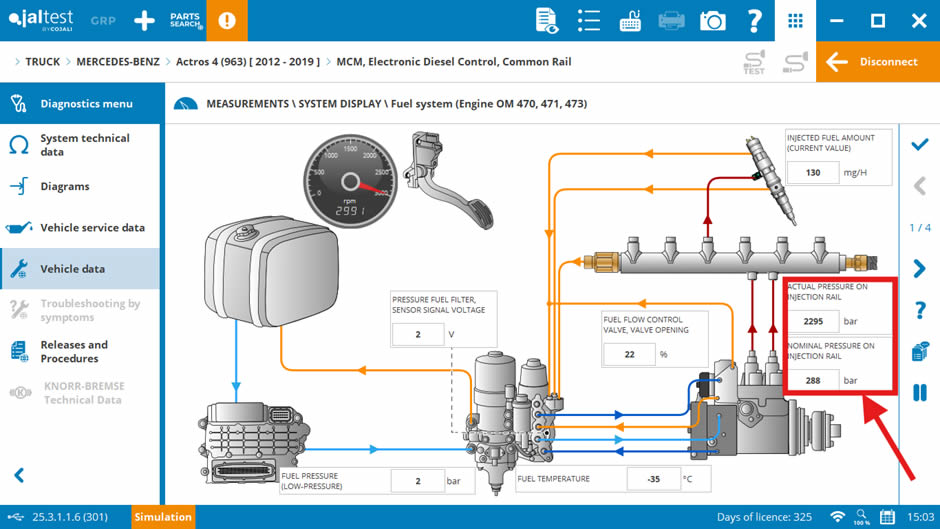Open the help icon in right panel

[x=920, y=310]
